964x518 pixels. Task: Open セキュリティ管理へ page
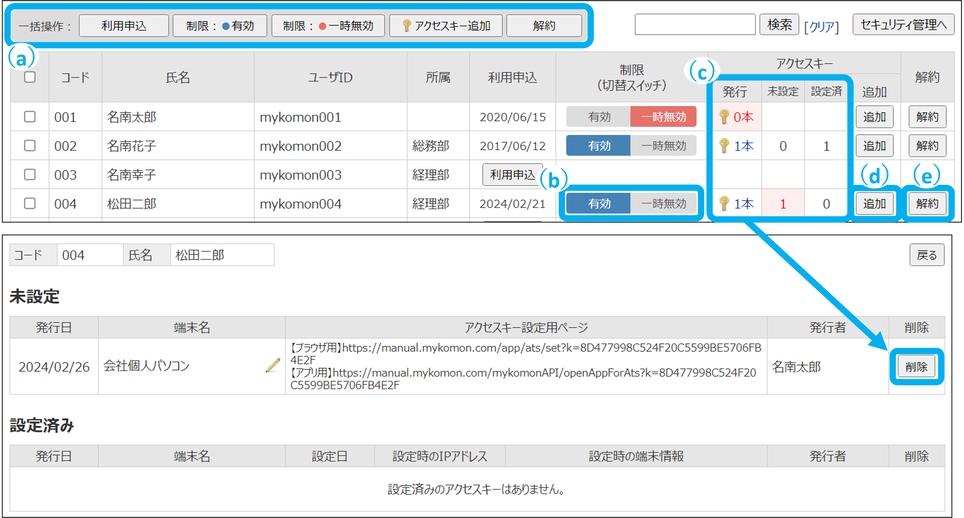click(904, 25)
